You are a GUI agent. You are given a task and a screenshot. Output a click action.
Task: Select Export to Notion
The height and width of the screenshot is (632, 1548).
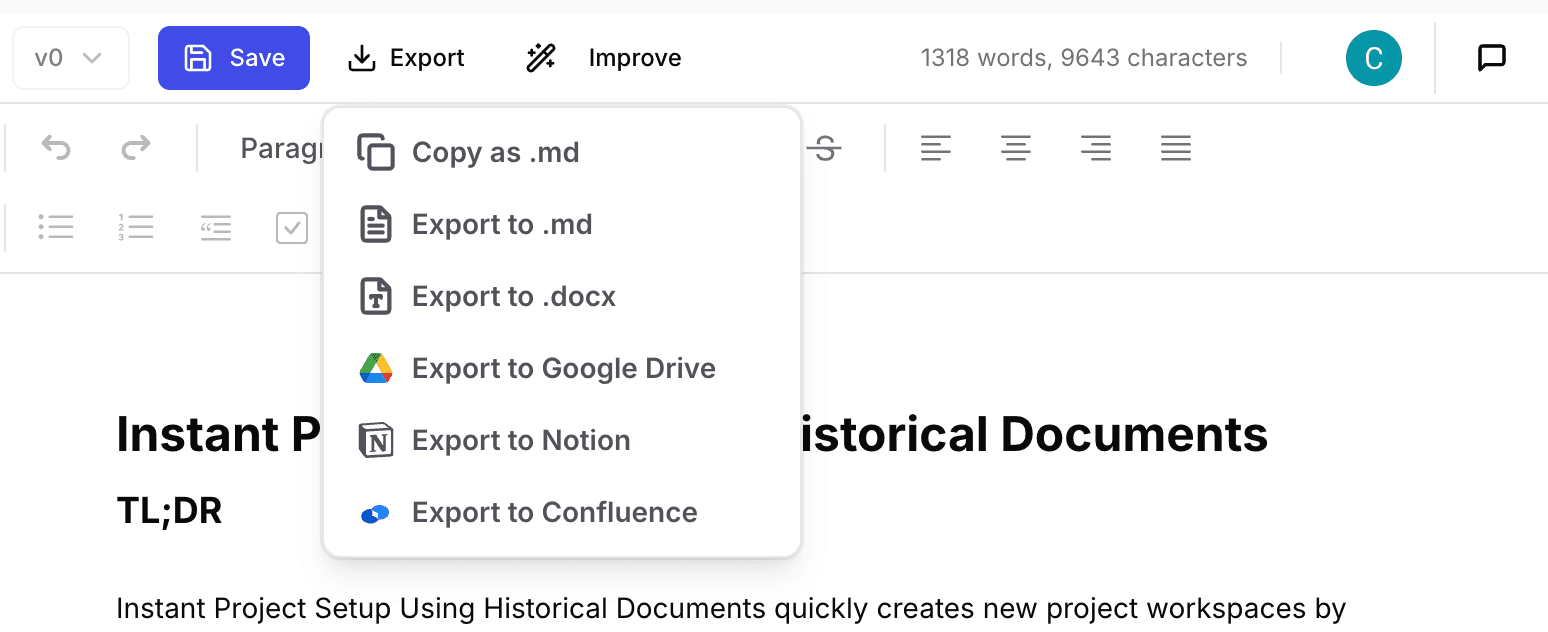(x=520, y=440)
